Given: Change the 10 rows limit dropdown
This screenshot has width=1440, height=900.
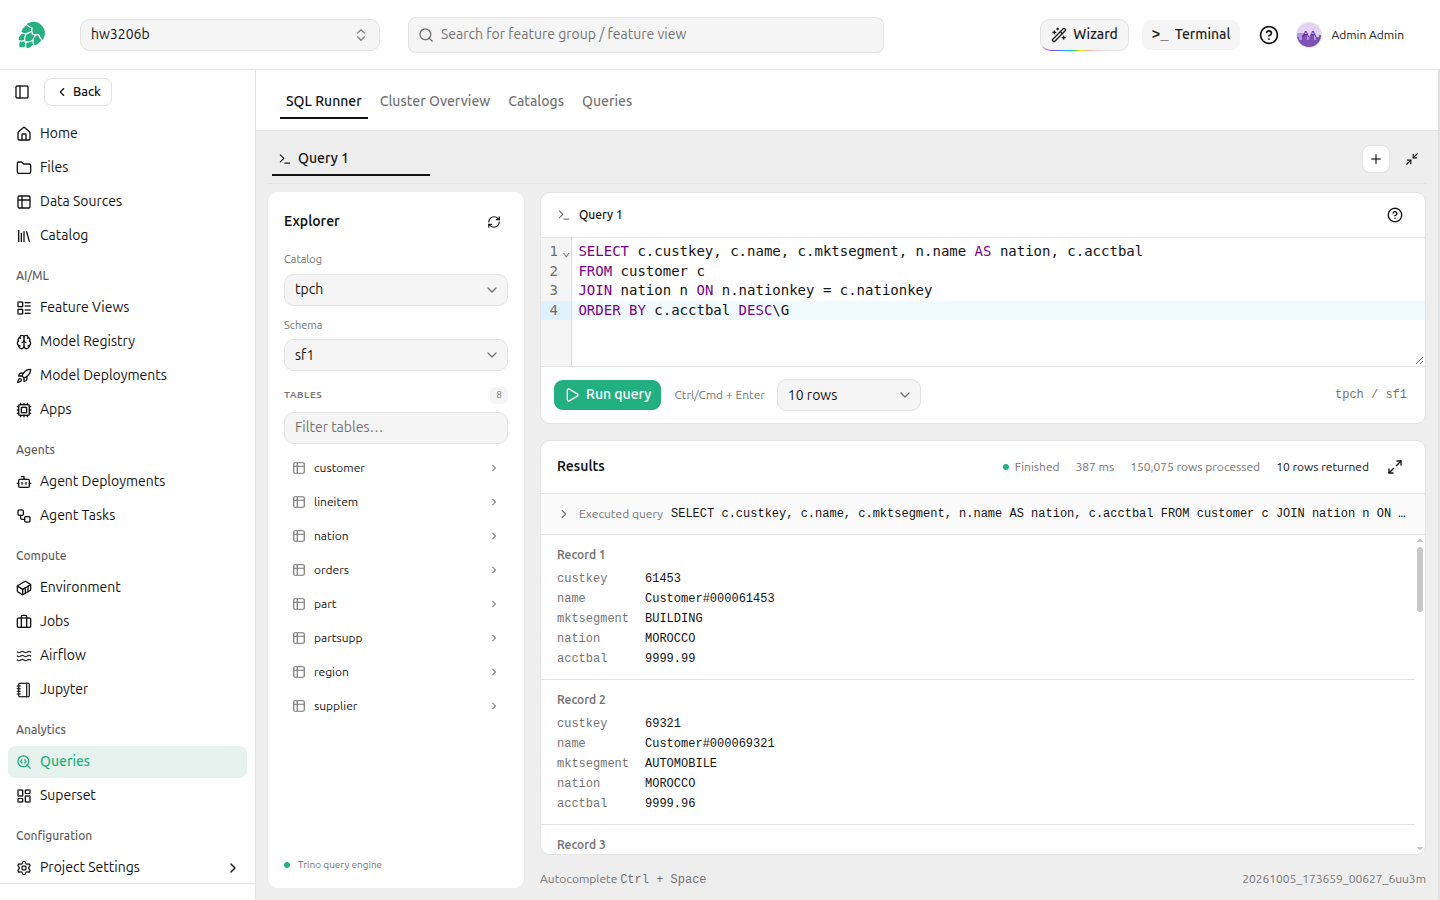Looking at the screenshot, I should 848,395.
